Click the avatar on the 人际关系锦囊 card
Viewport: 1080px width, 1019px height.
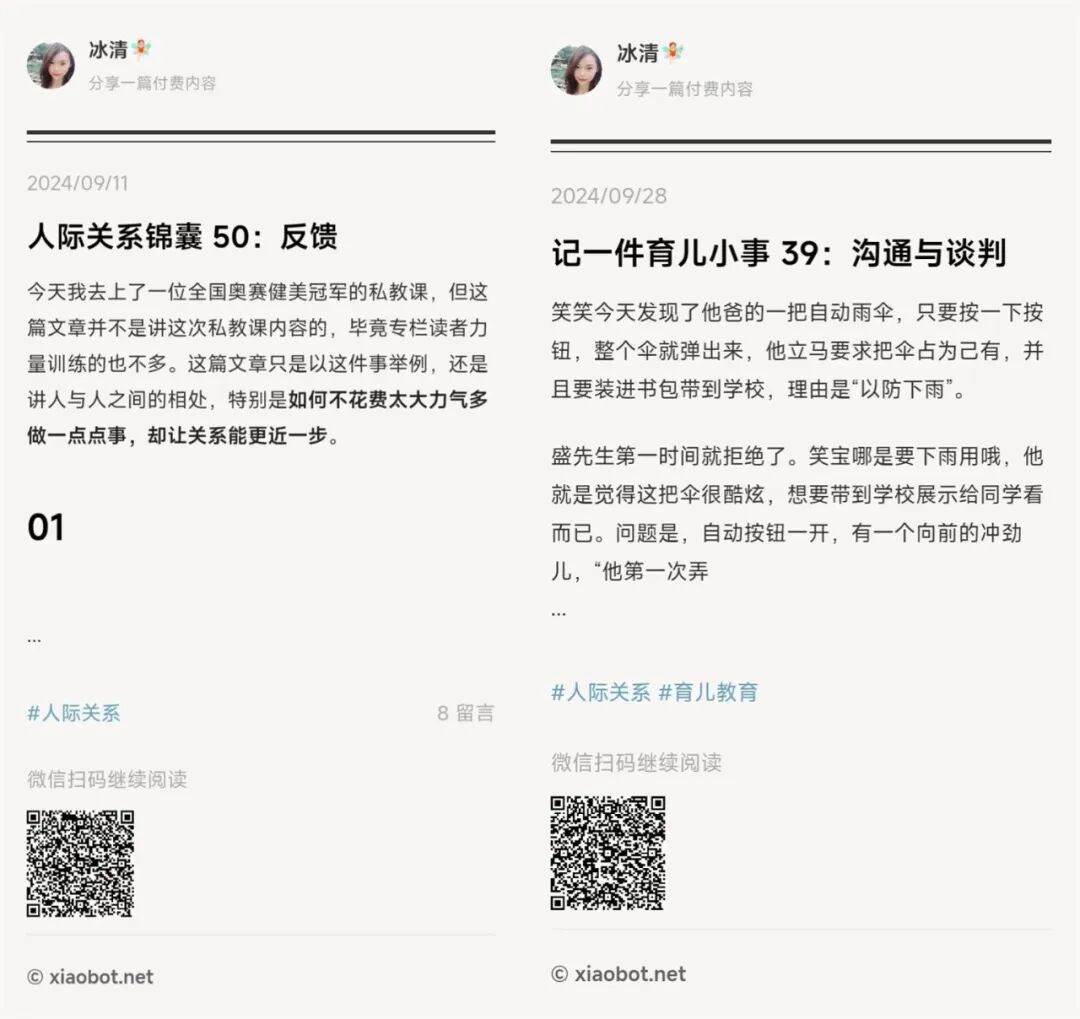pos(51,66)
